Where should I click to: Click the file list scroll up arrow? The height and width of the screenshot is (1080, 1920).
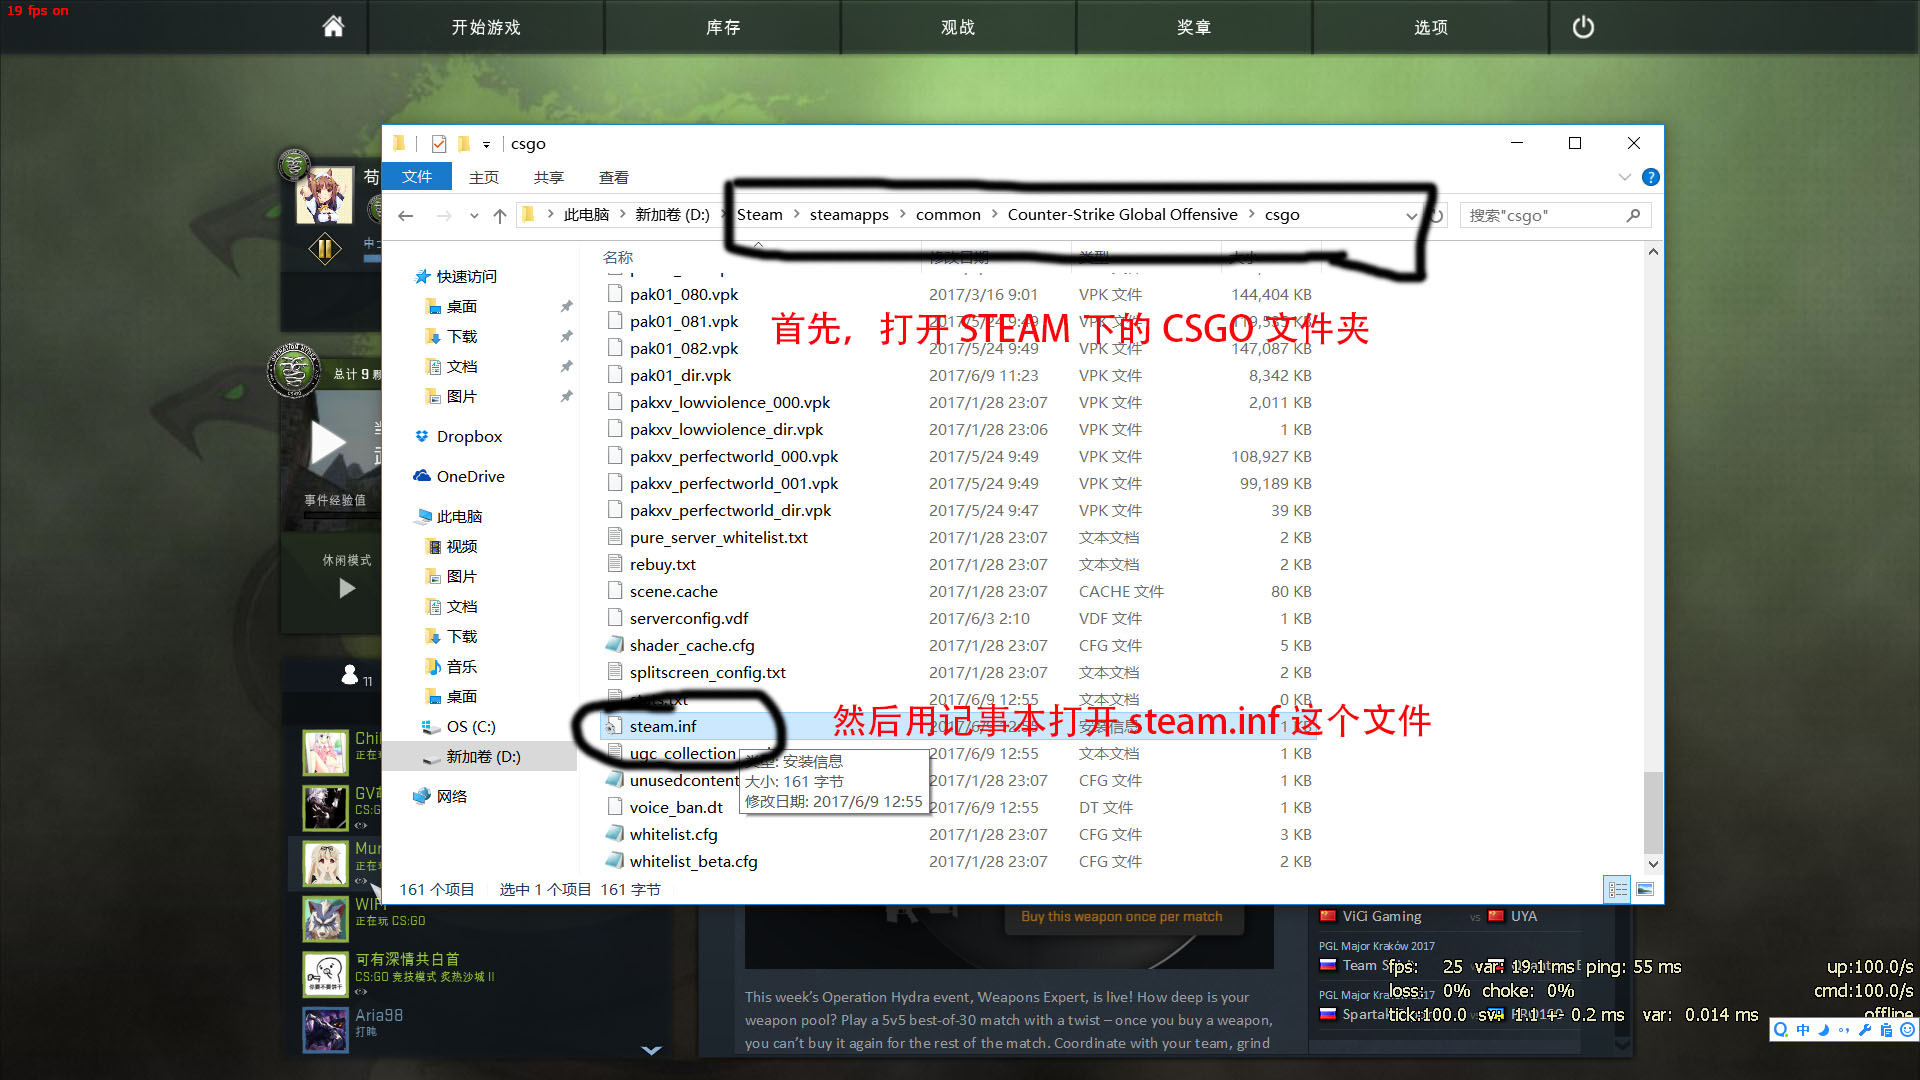(x=1653, y=252)
